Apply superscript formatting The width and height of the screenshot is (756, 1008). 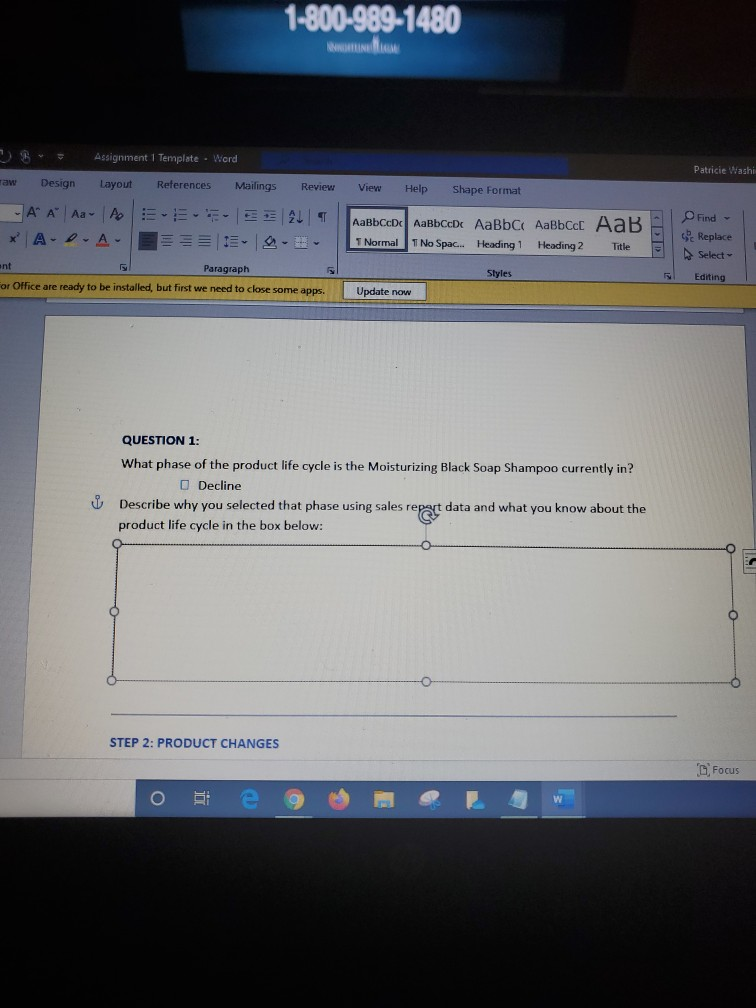14,237
